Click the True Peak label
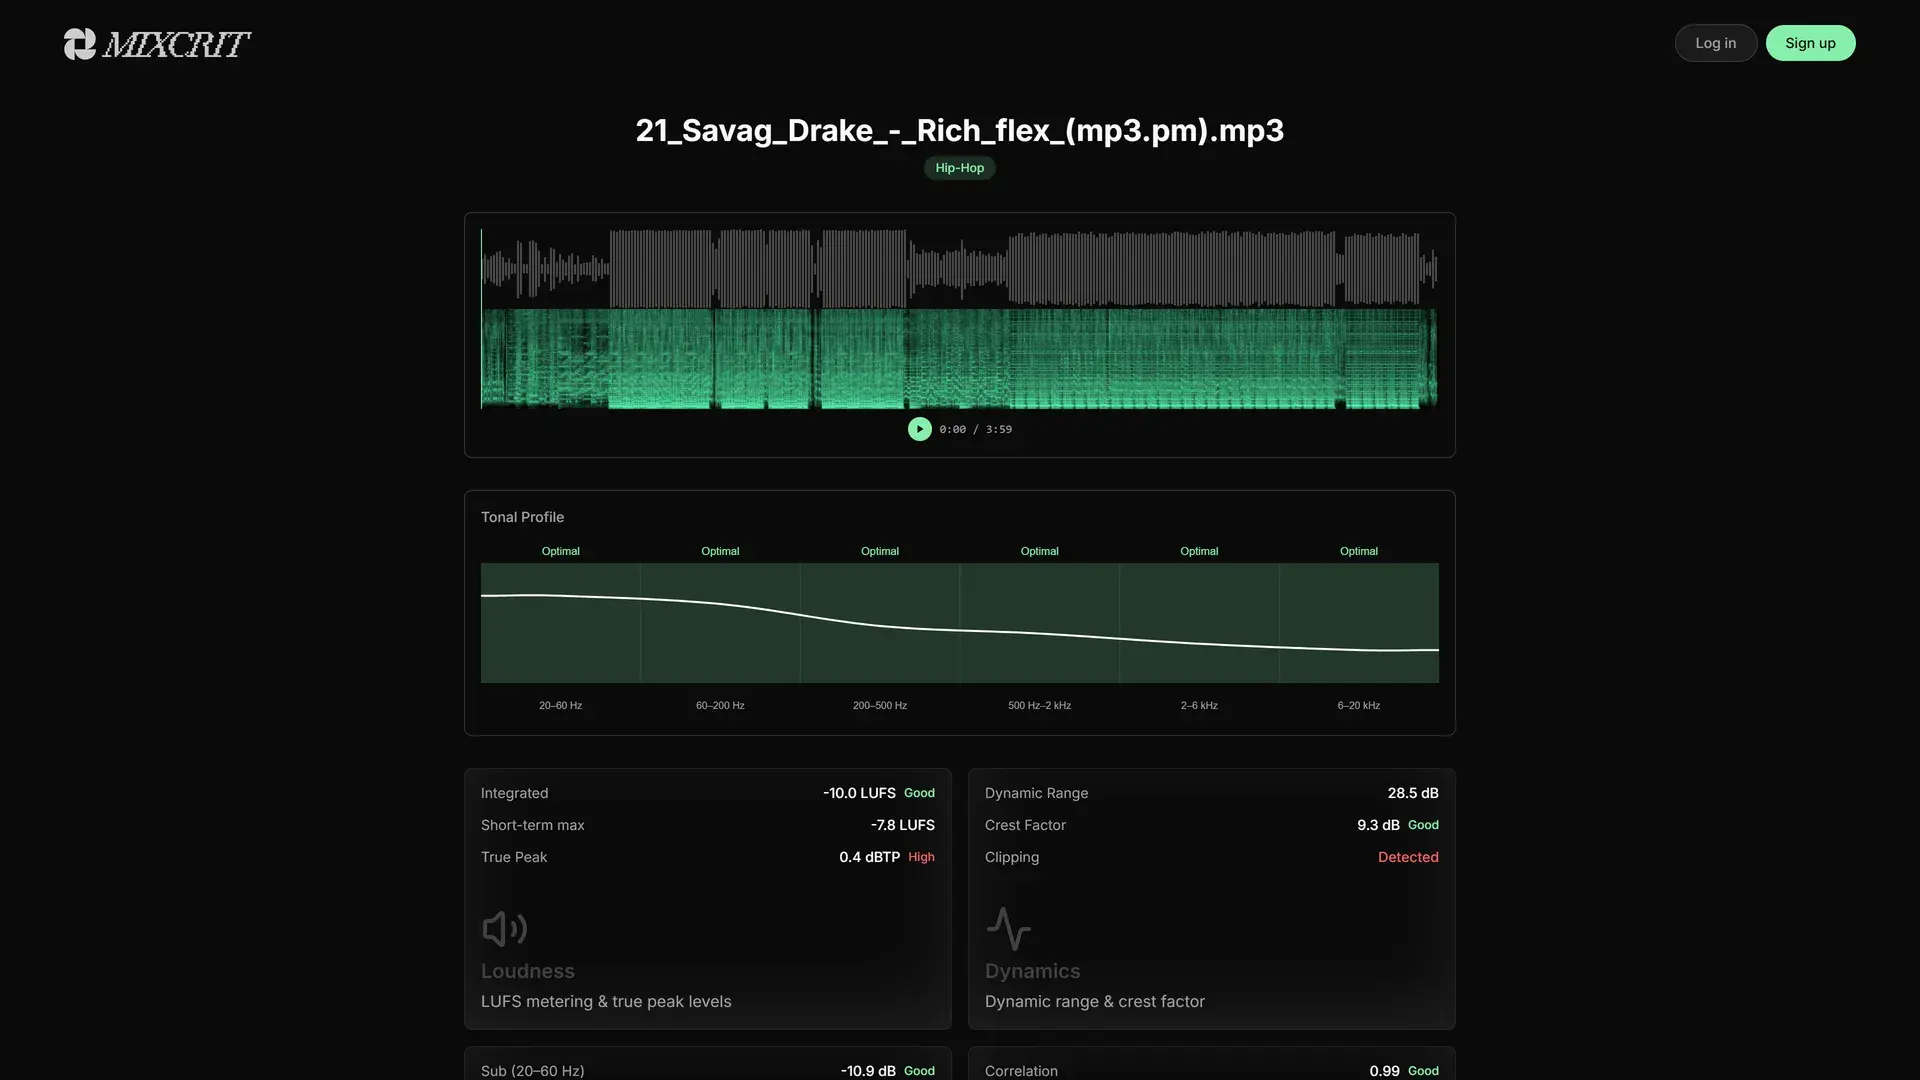 (514, 857)
